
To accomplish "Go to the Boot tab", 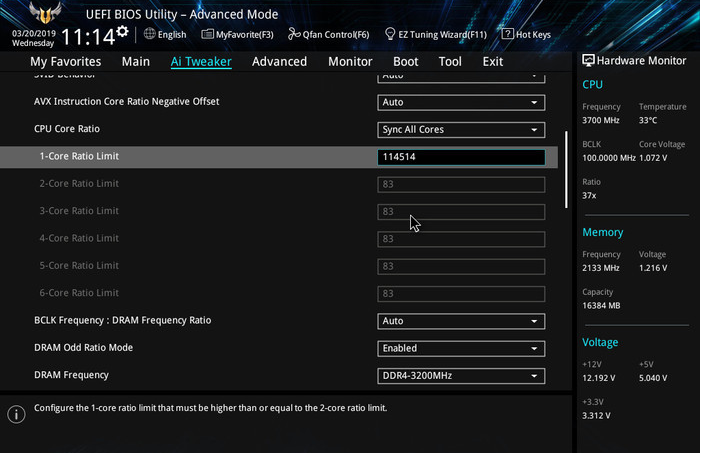I will (405, 61).
